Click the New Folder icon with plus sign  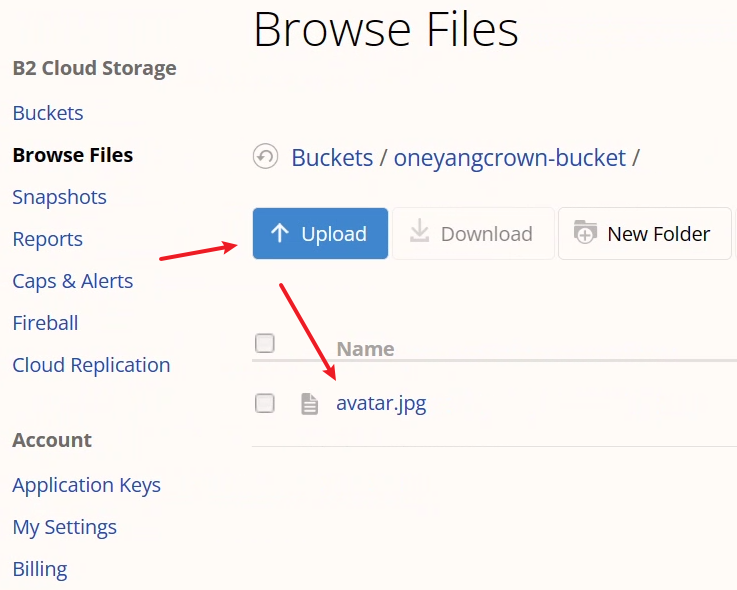click(585, 233)
